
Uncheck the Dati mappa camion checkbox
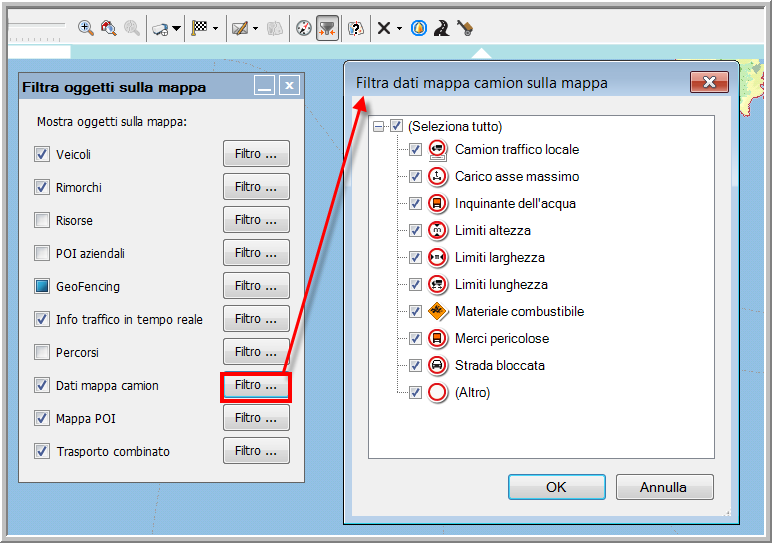[42, 385]
